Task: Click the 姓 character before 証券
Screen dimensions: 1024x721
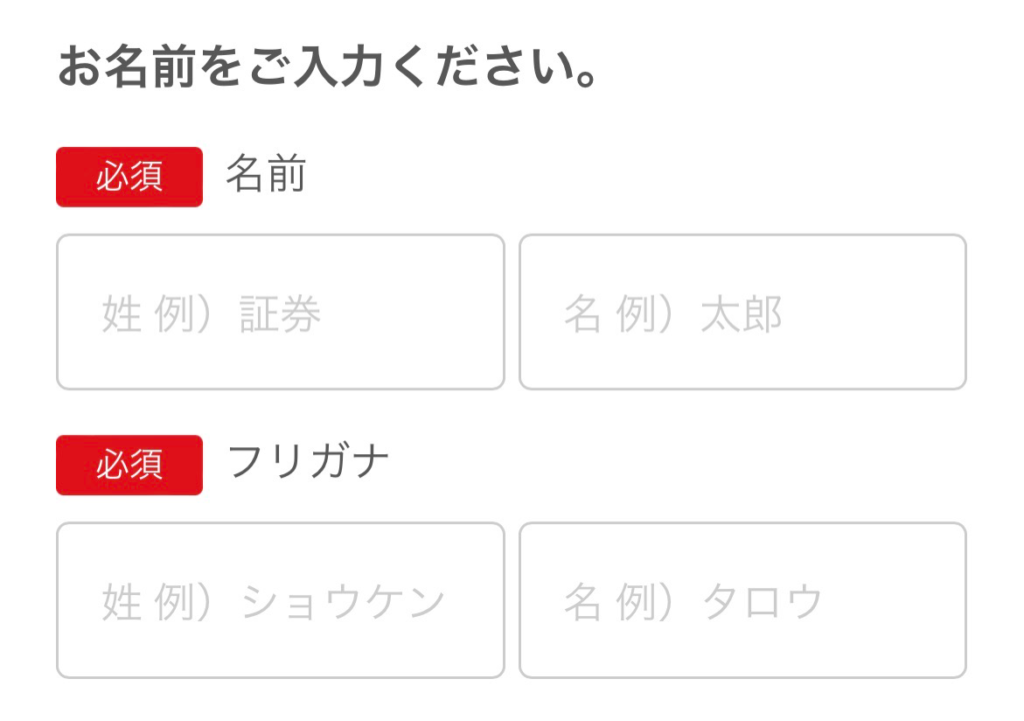Action: [121, 315]
